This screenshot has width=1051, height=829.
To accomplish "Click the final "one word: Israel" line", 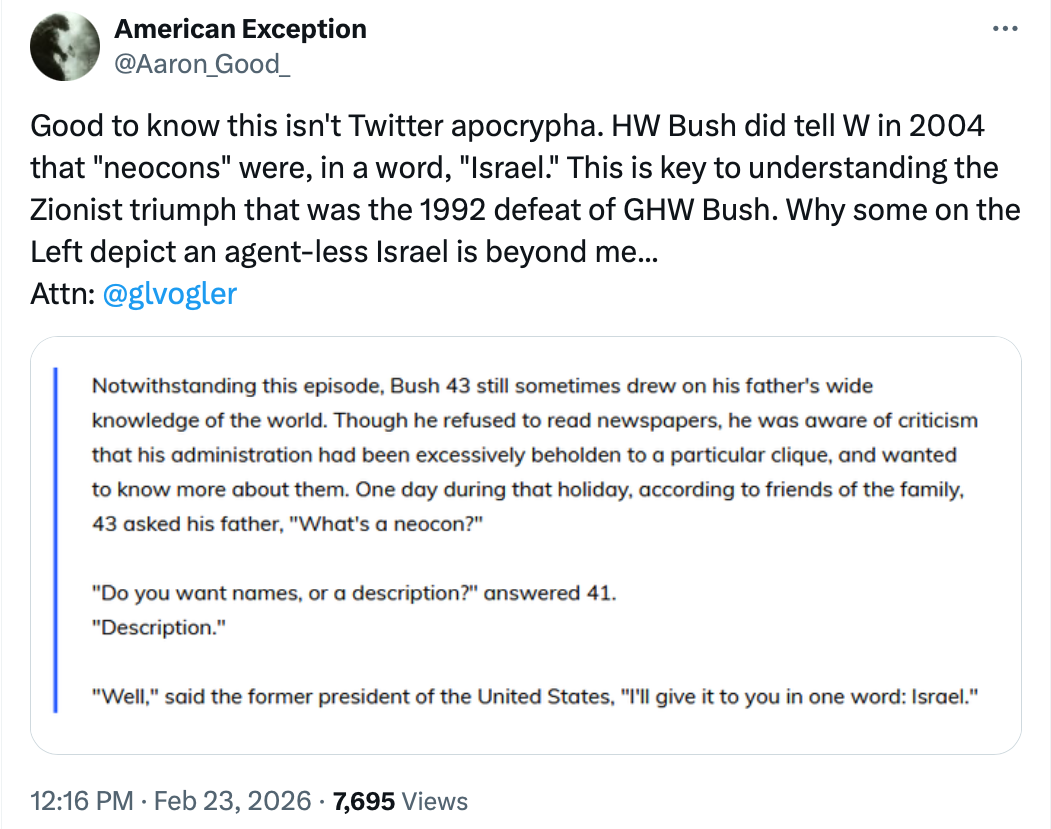I will (533, 698).
